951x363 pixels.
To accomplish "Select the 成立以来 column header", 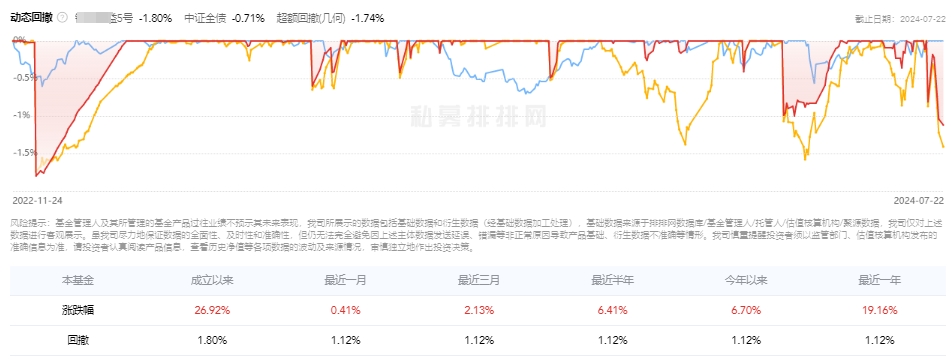I will coord(212,280).
